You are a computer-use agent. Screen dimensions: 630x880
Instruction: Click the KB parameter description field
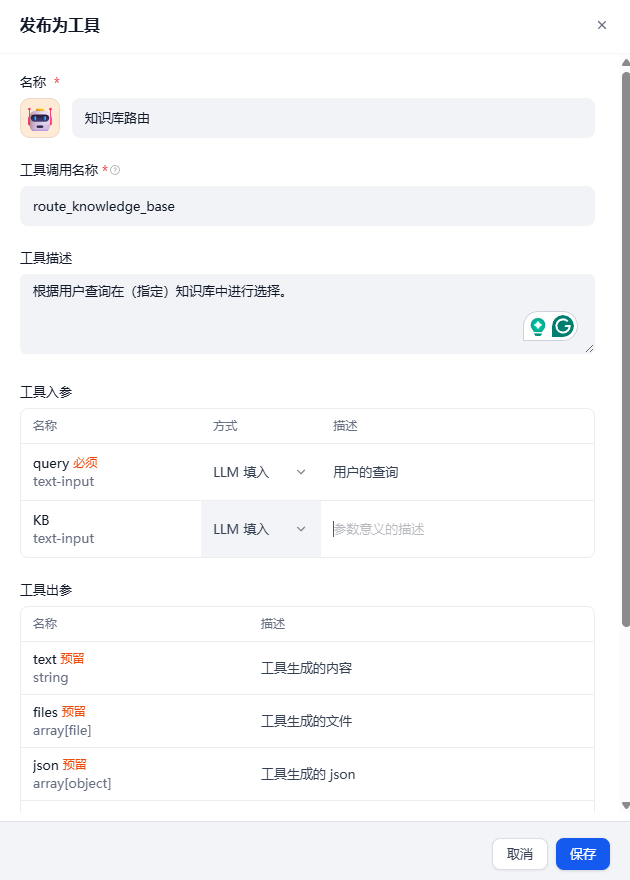456,529
